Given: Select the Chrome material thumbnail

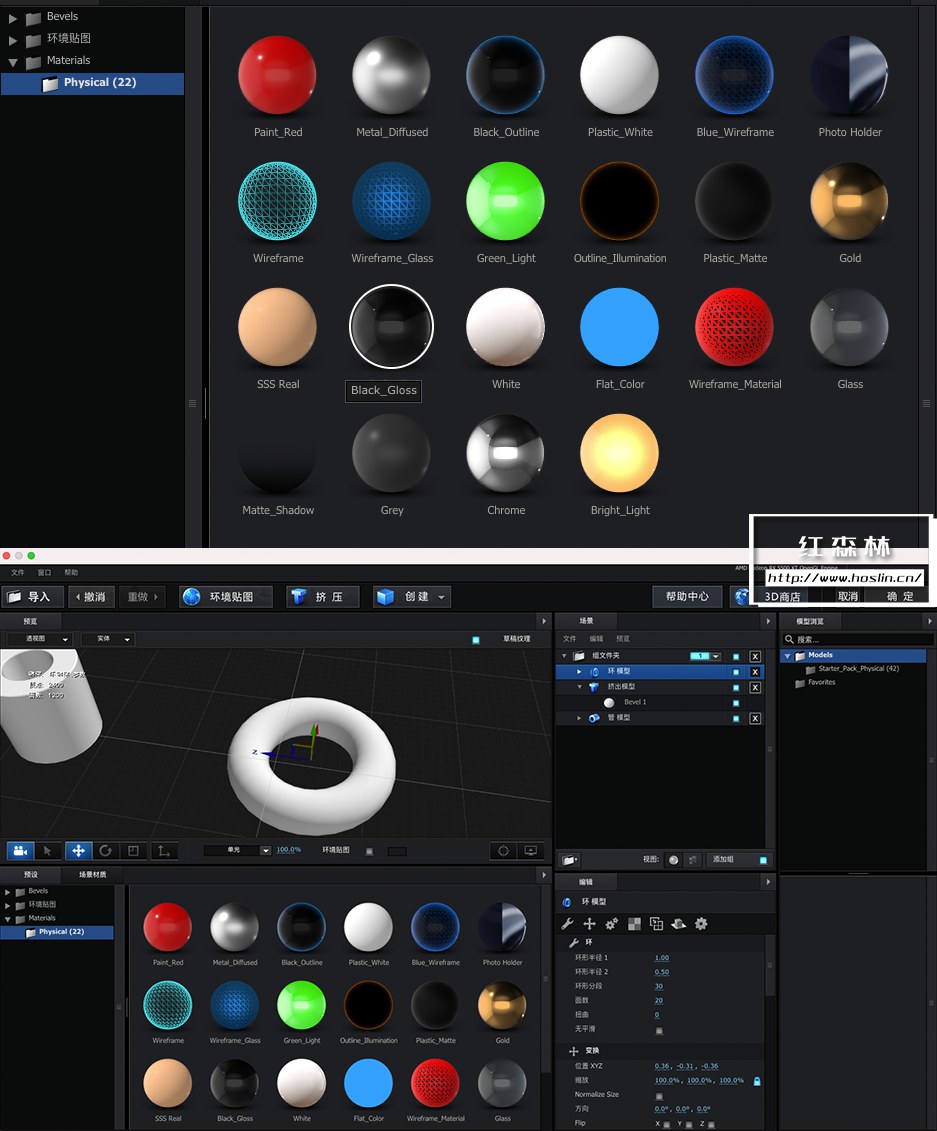Looking at the screenshot, I should click(x=506, y=453).
